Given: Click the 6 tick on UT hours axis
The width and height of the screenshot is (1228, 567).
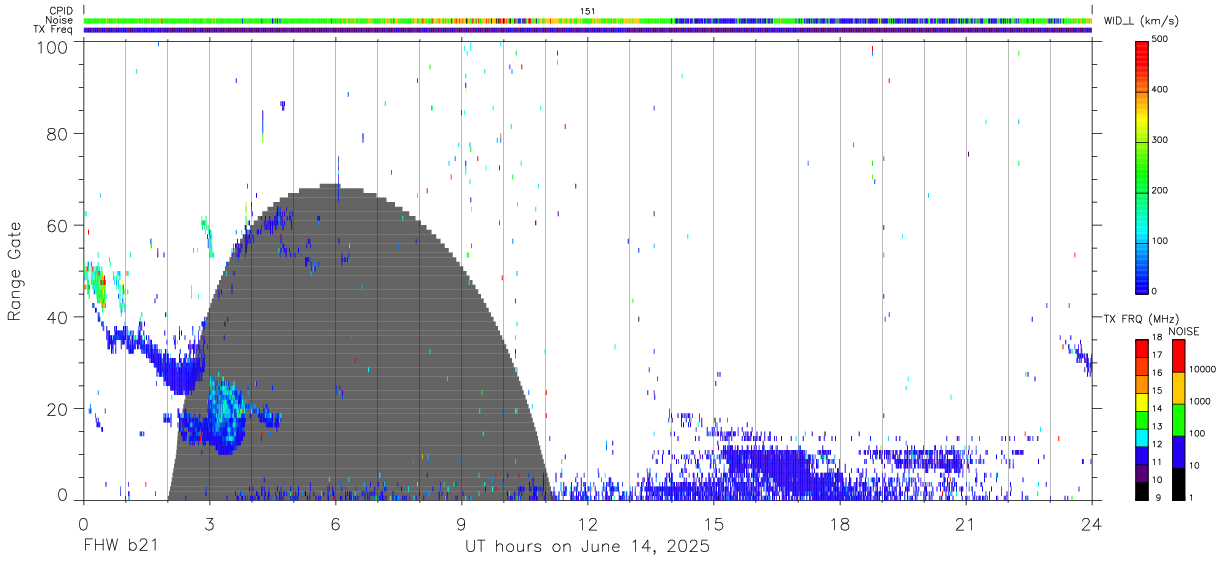Looking at the screenshot, I should (335, 523).
